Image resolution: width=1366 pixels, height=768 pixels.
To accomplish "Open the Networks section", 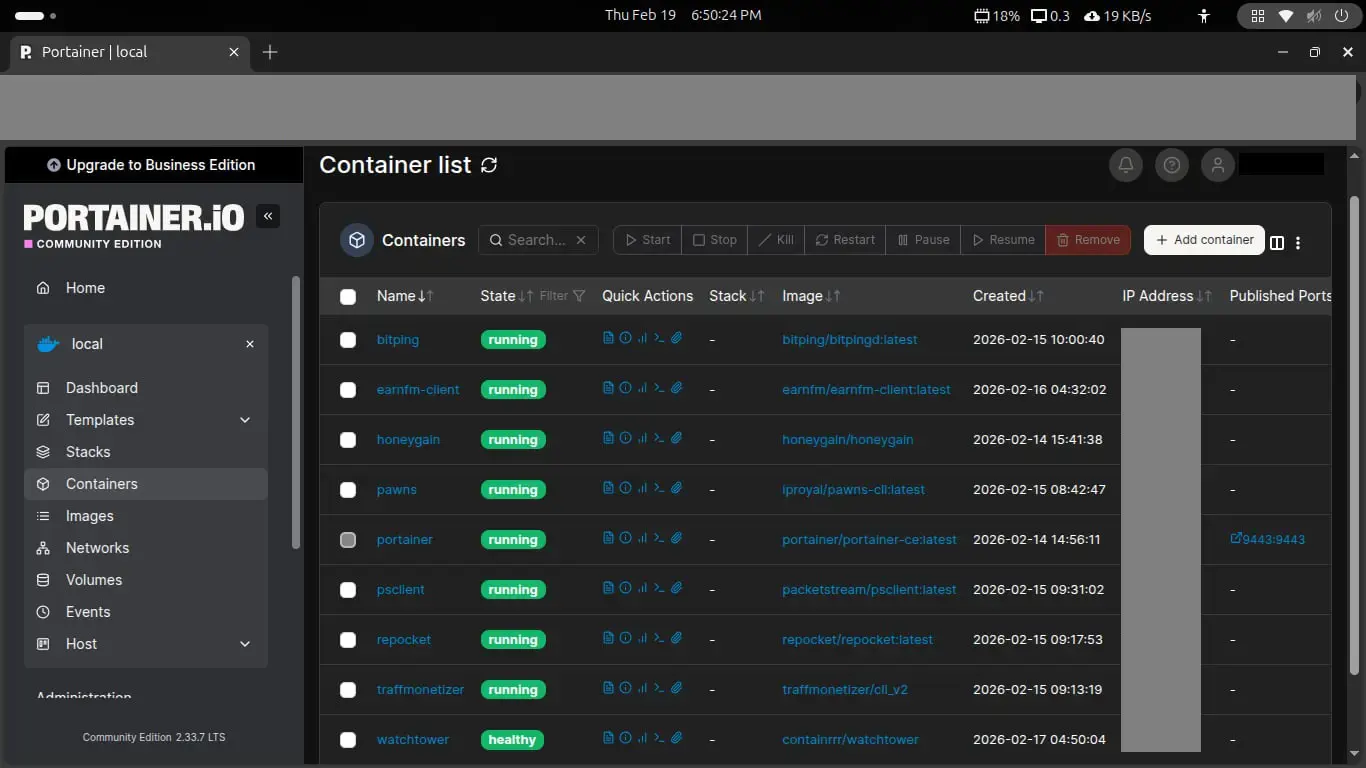I will 145,548.
